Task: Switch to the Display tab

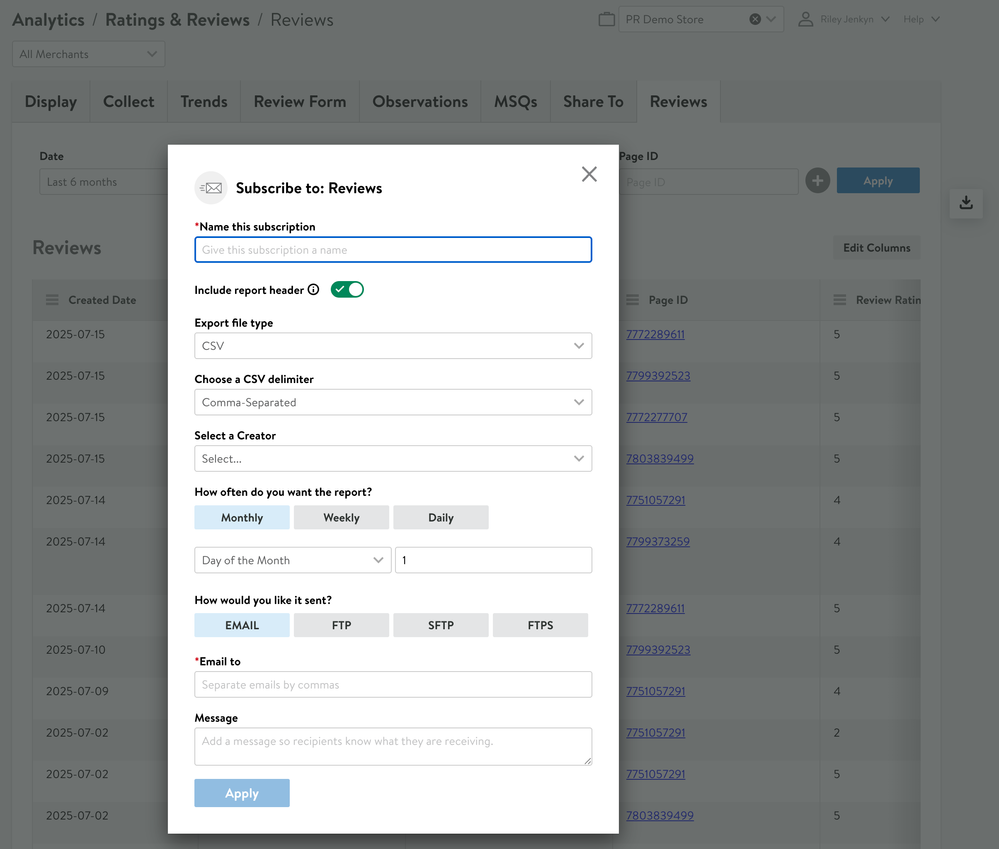Action: point(51,101)
